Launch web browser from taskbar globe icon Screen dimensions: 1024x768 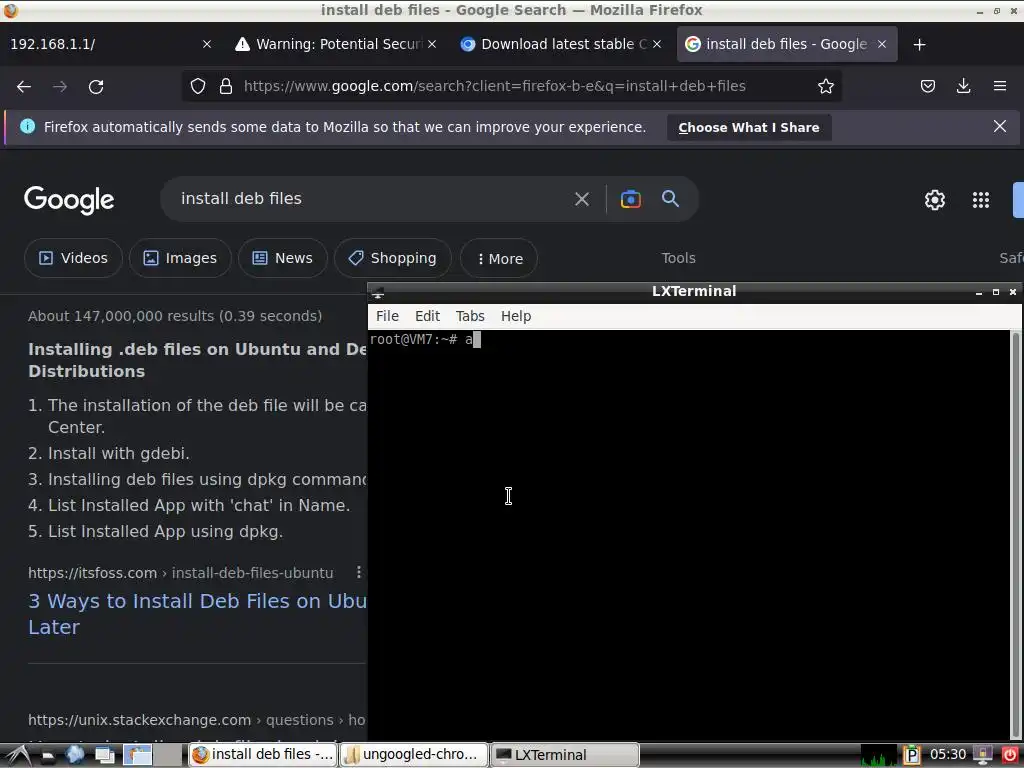point(75,755)
